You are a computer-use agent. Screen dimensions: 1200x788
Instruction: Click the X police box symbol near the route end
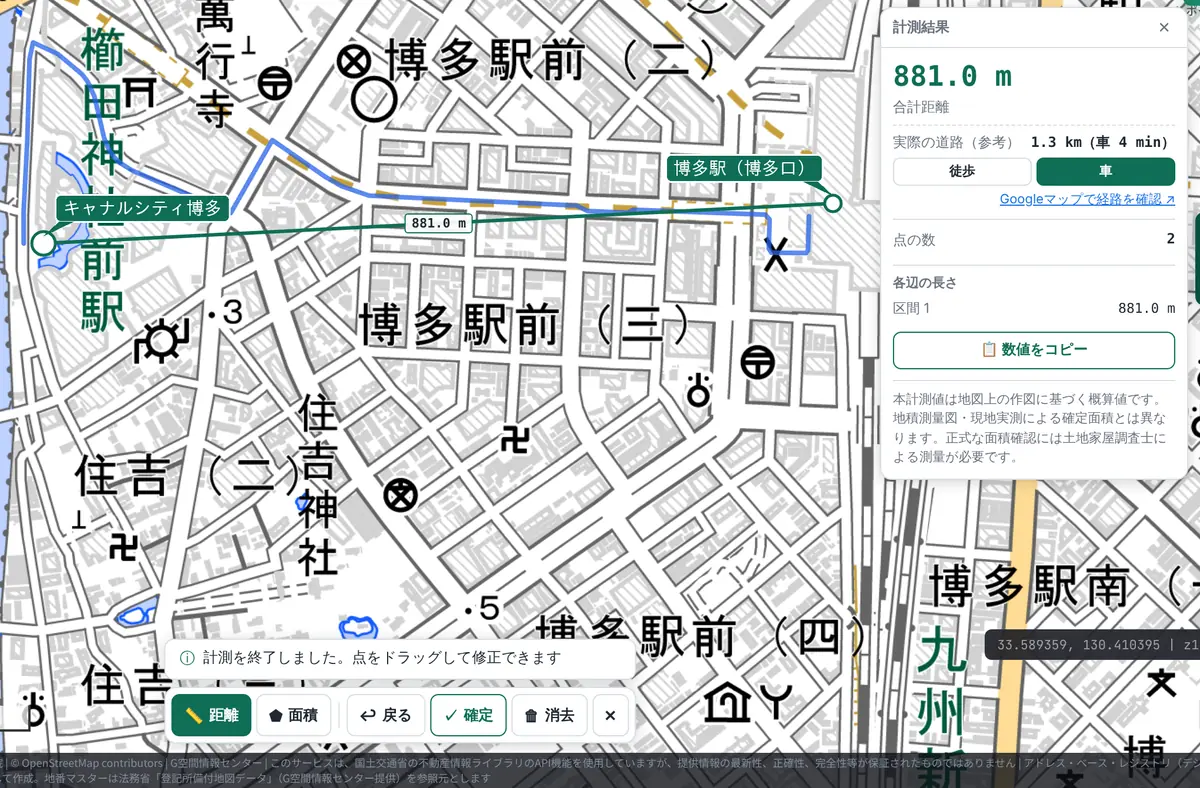[776, 255]
